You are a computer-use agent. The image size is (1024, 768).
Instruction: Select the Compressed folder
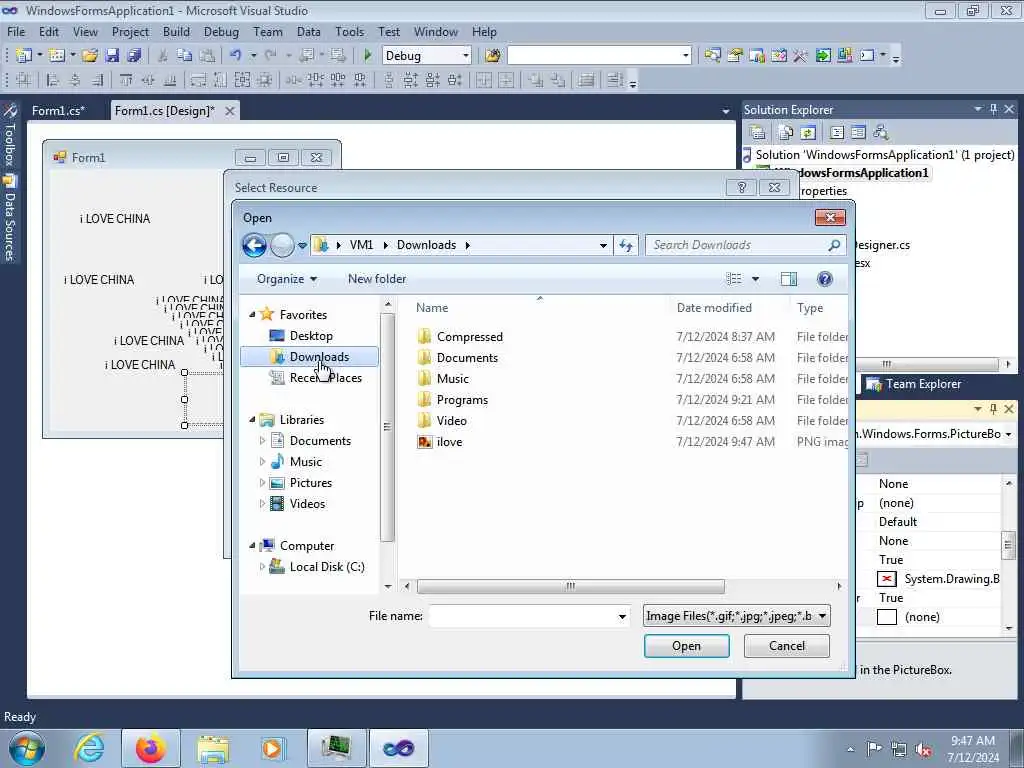click(x=470, y=337)
